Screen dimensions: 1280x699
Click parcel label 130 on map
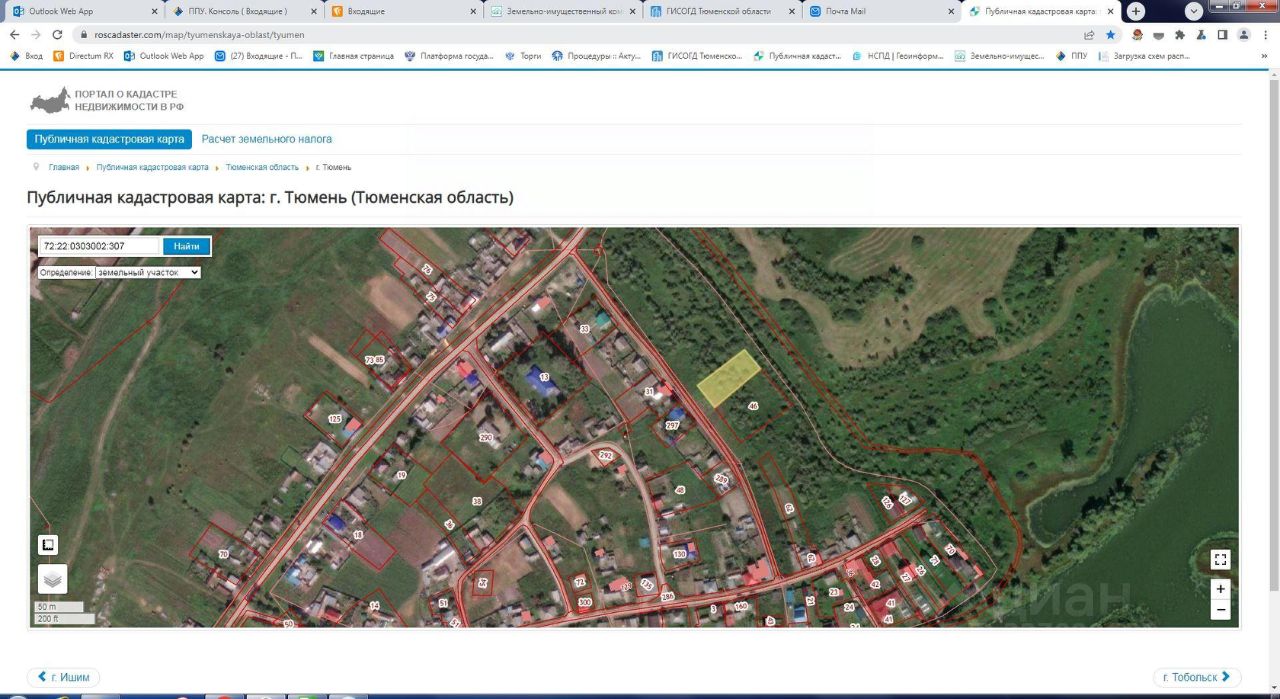pos(680,553)
